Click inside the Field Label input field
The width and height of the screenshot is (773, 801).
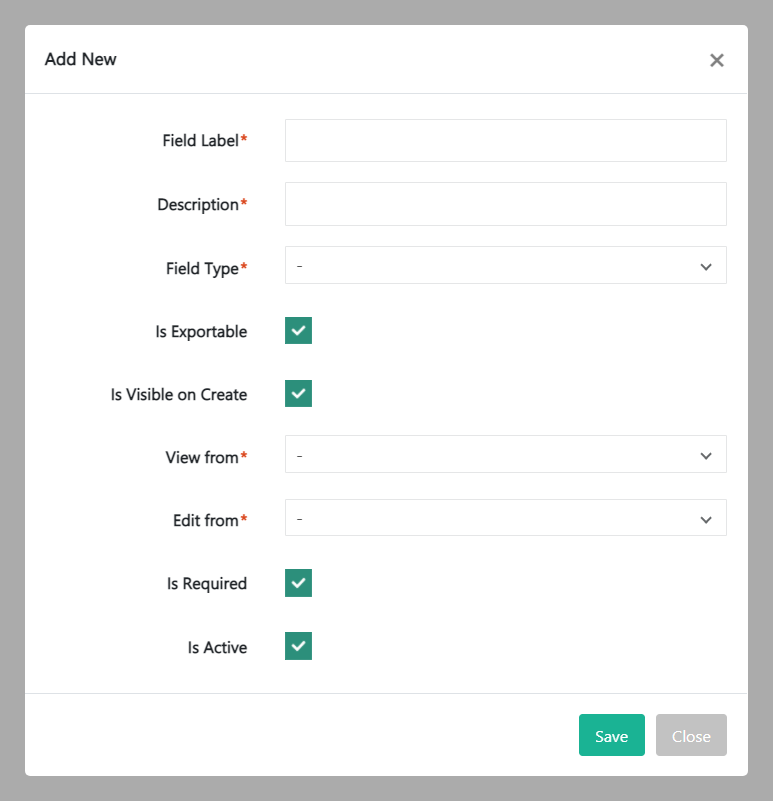tap(505, 140)
